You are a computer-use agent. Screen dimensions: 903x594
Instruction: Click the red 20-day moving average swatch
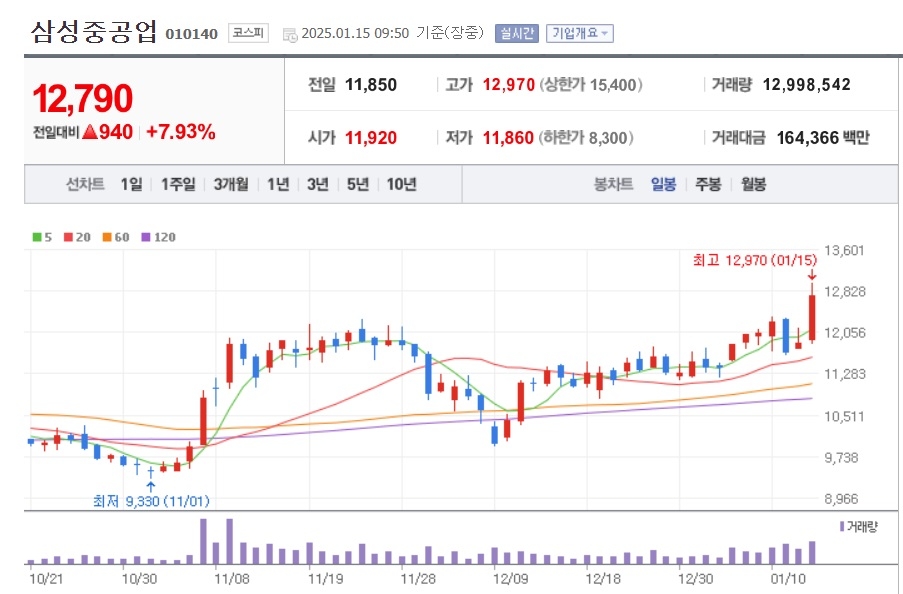coord(69,237)
